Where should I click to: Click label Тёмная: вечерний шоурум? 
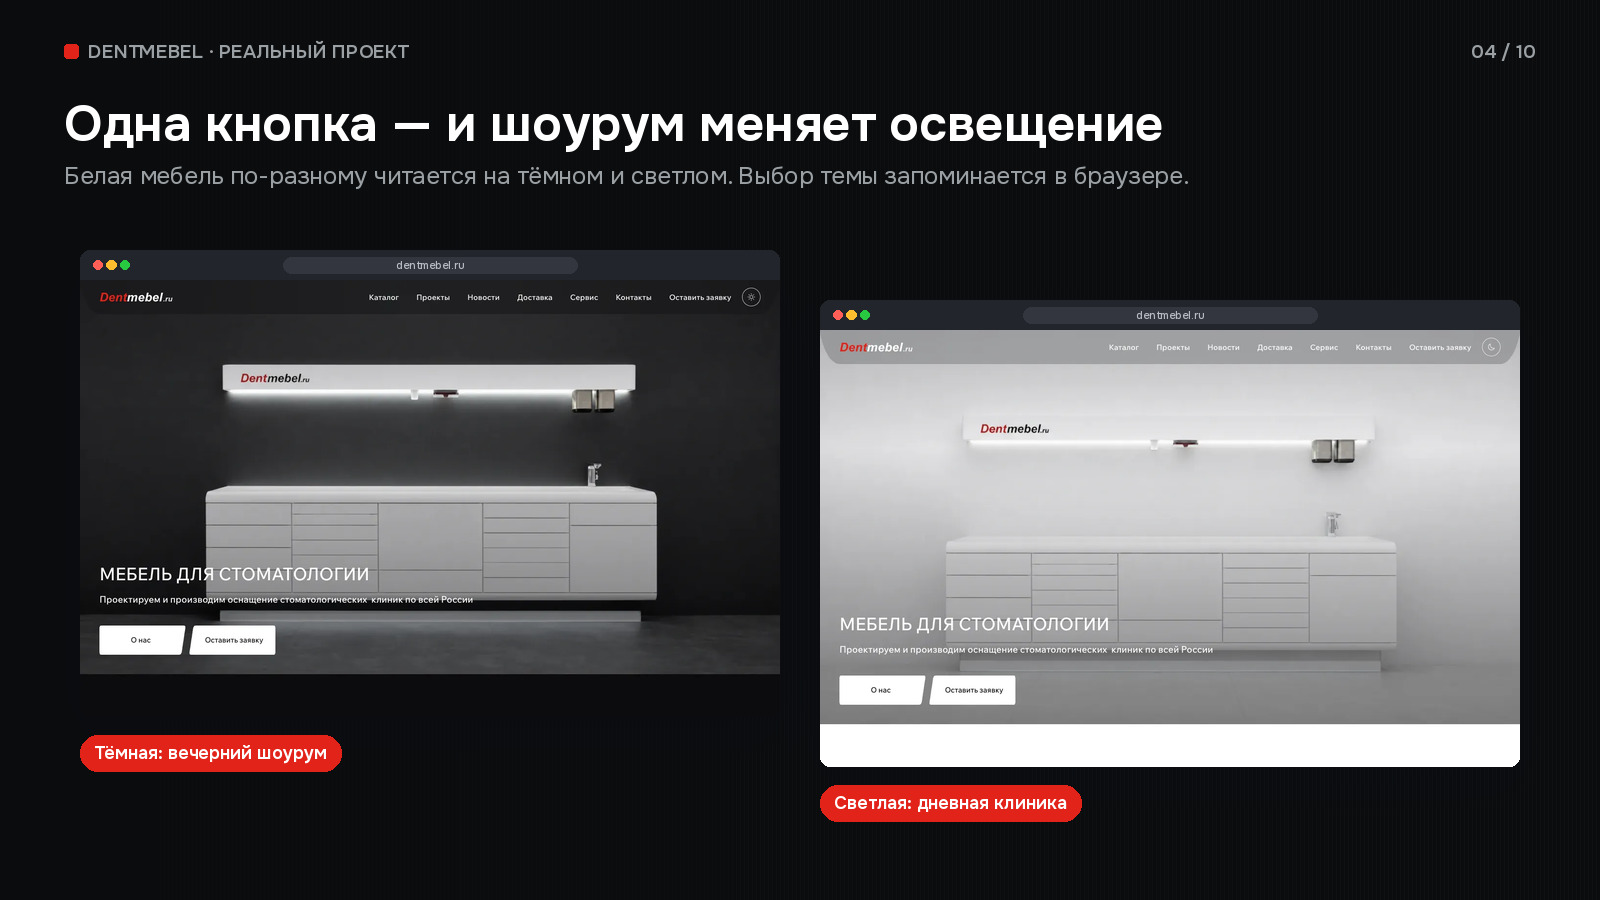[x=211, y=753]
